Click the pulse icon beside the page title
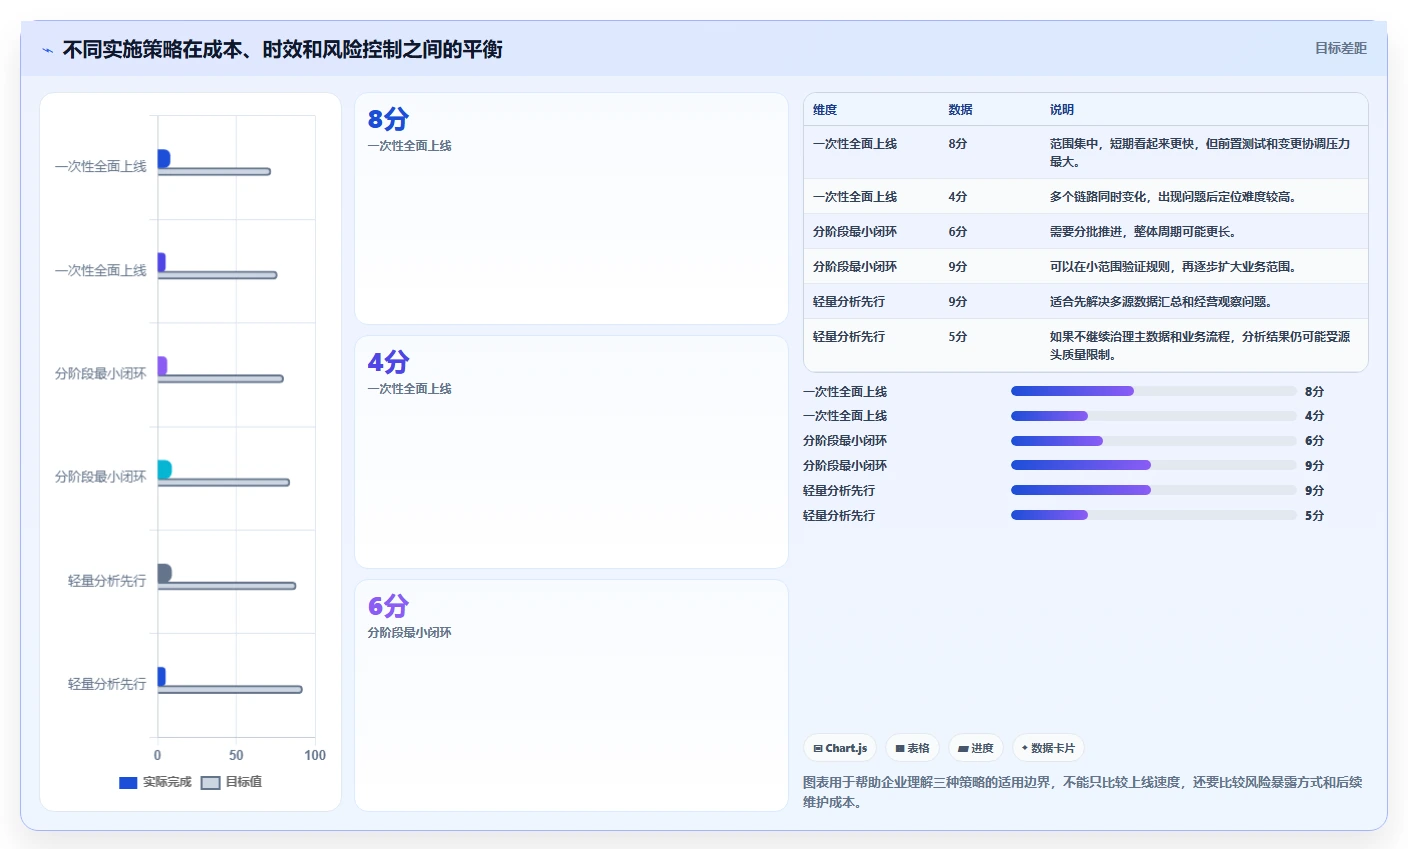The height and width of the screenshot is (849, 1408). coord(47,50)
